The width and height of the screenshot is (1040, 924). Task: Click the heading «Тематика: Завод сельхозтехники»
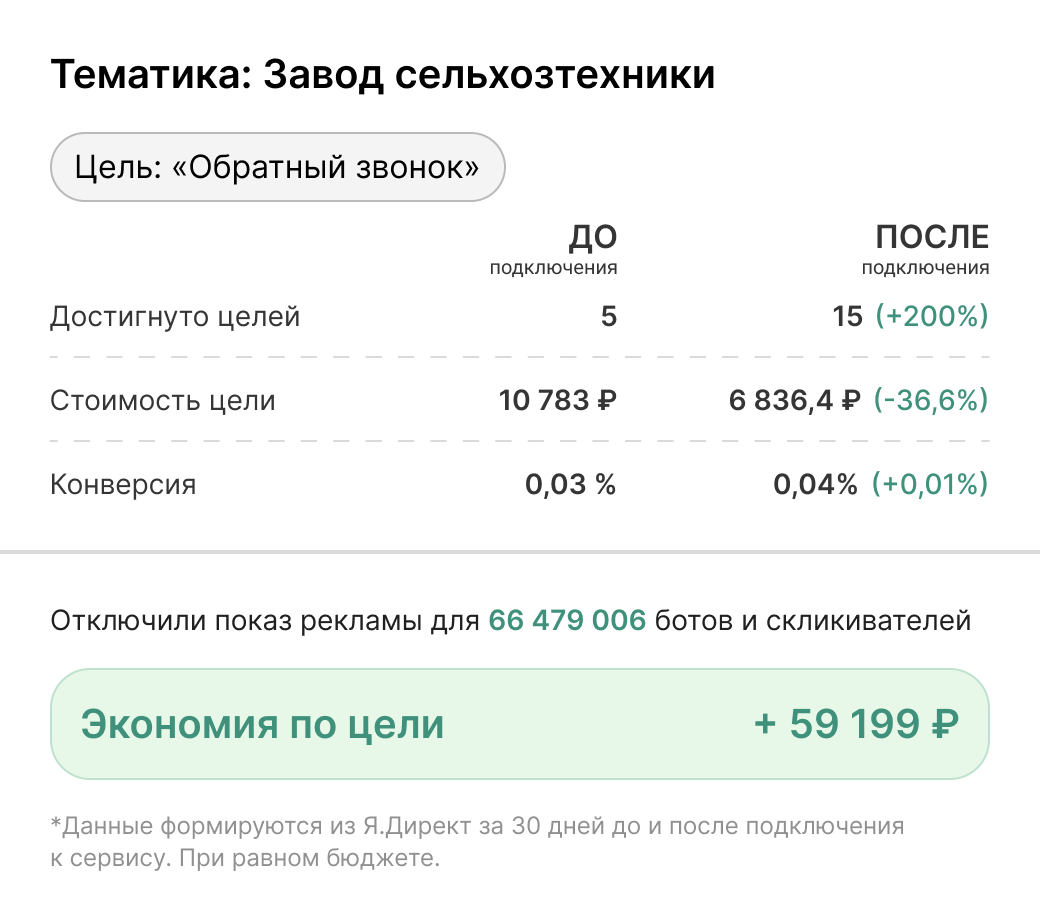pos(383,76)
